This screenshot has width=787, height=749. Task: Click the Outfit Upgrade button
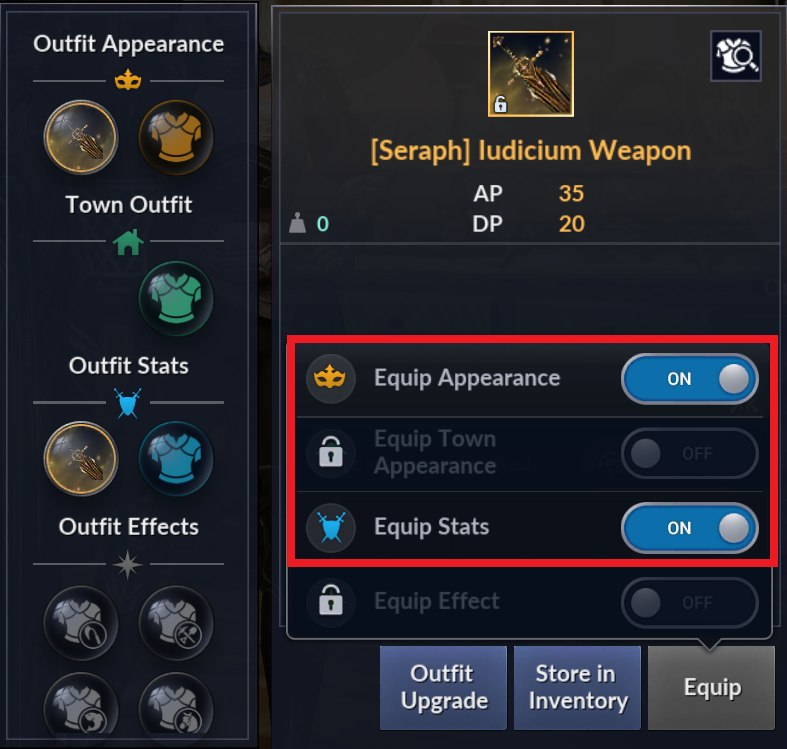442,687
